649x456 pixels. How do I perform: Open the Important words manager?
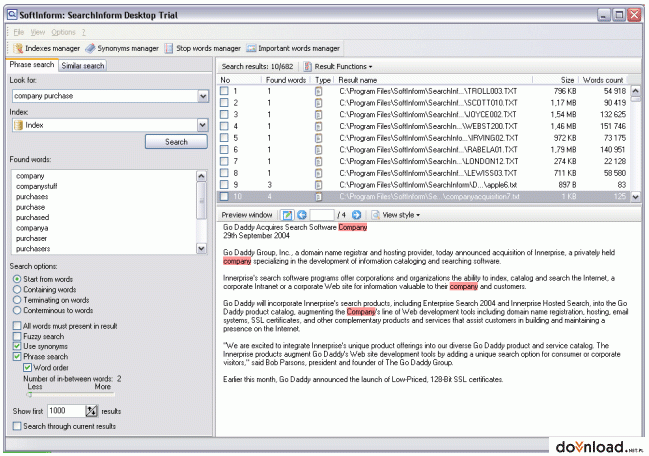click(293, 48)
